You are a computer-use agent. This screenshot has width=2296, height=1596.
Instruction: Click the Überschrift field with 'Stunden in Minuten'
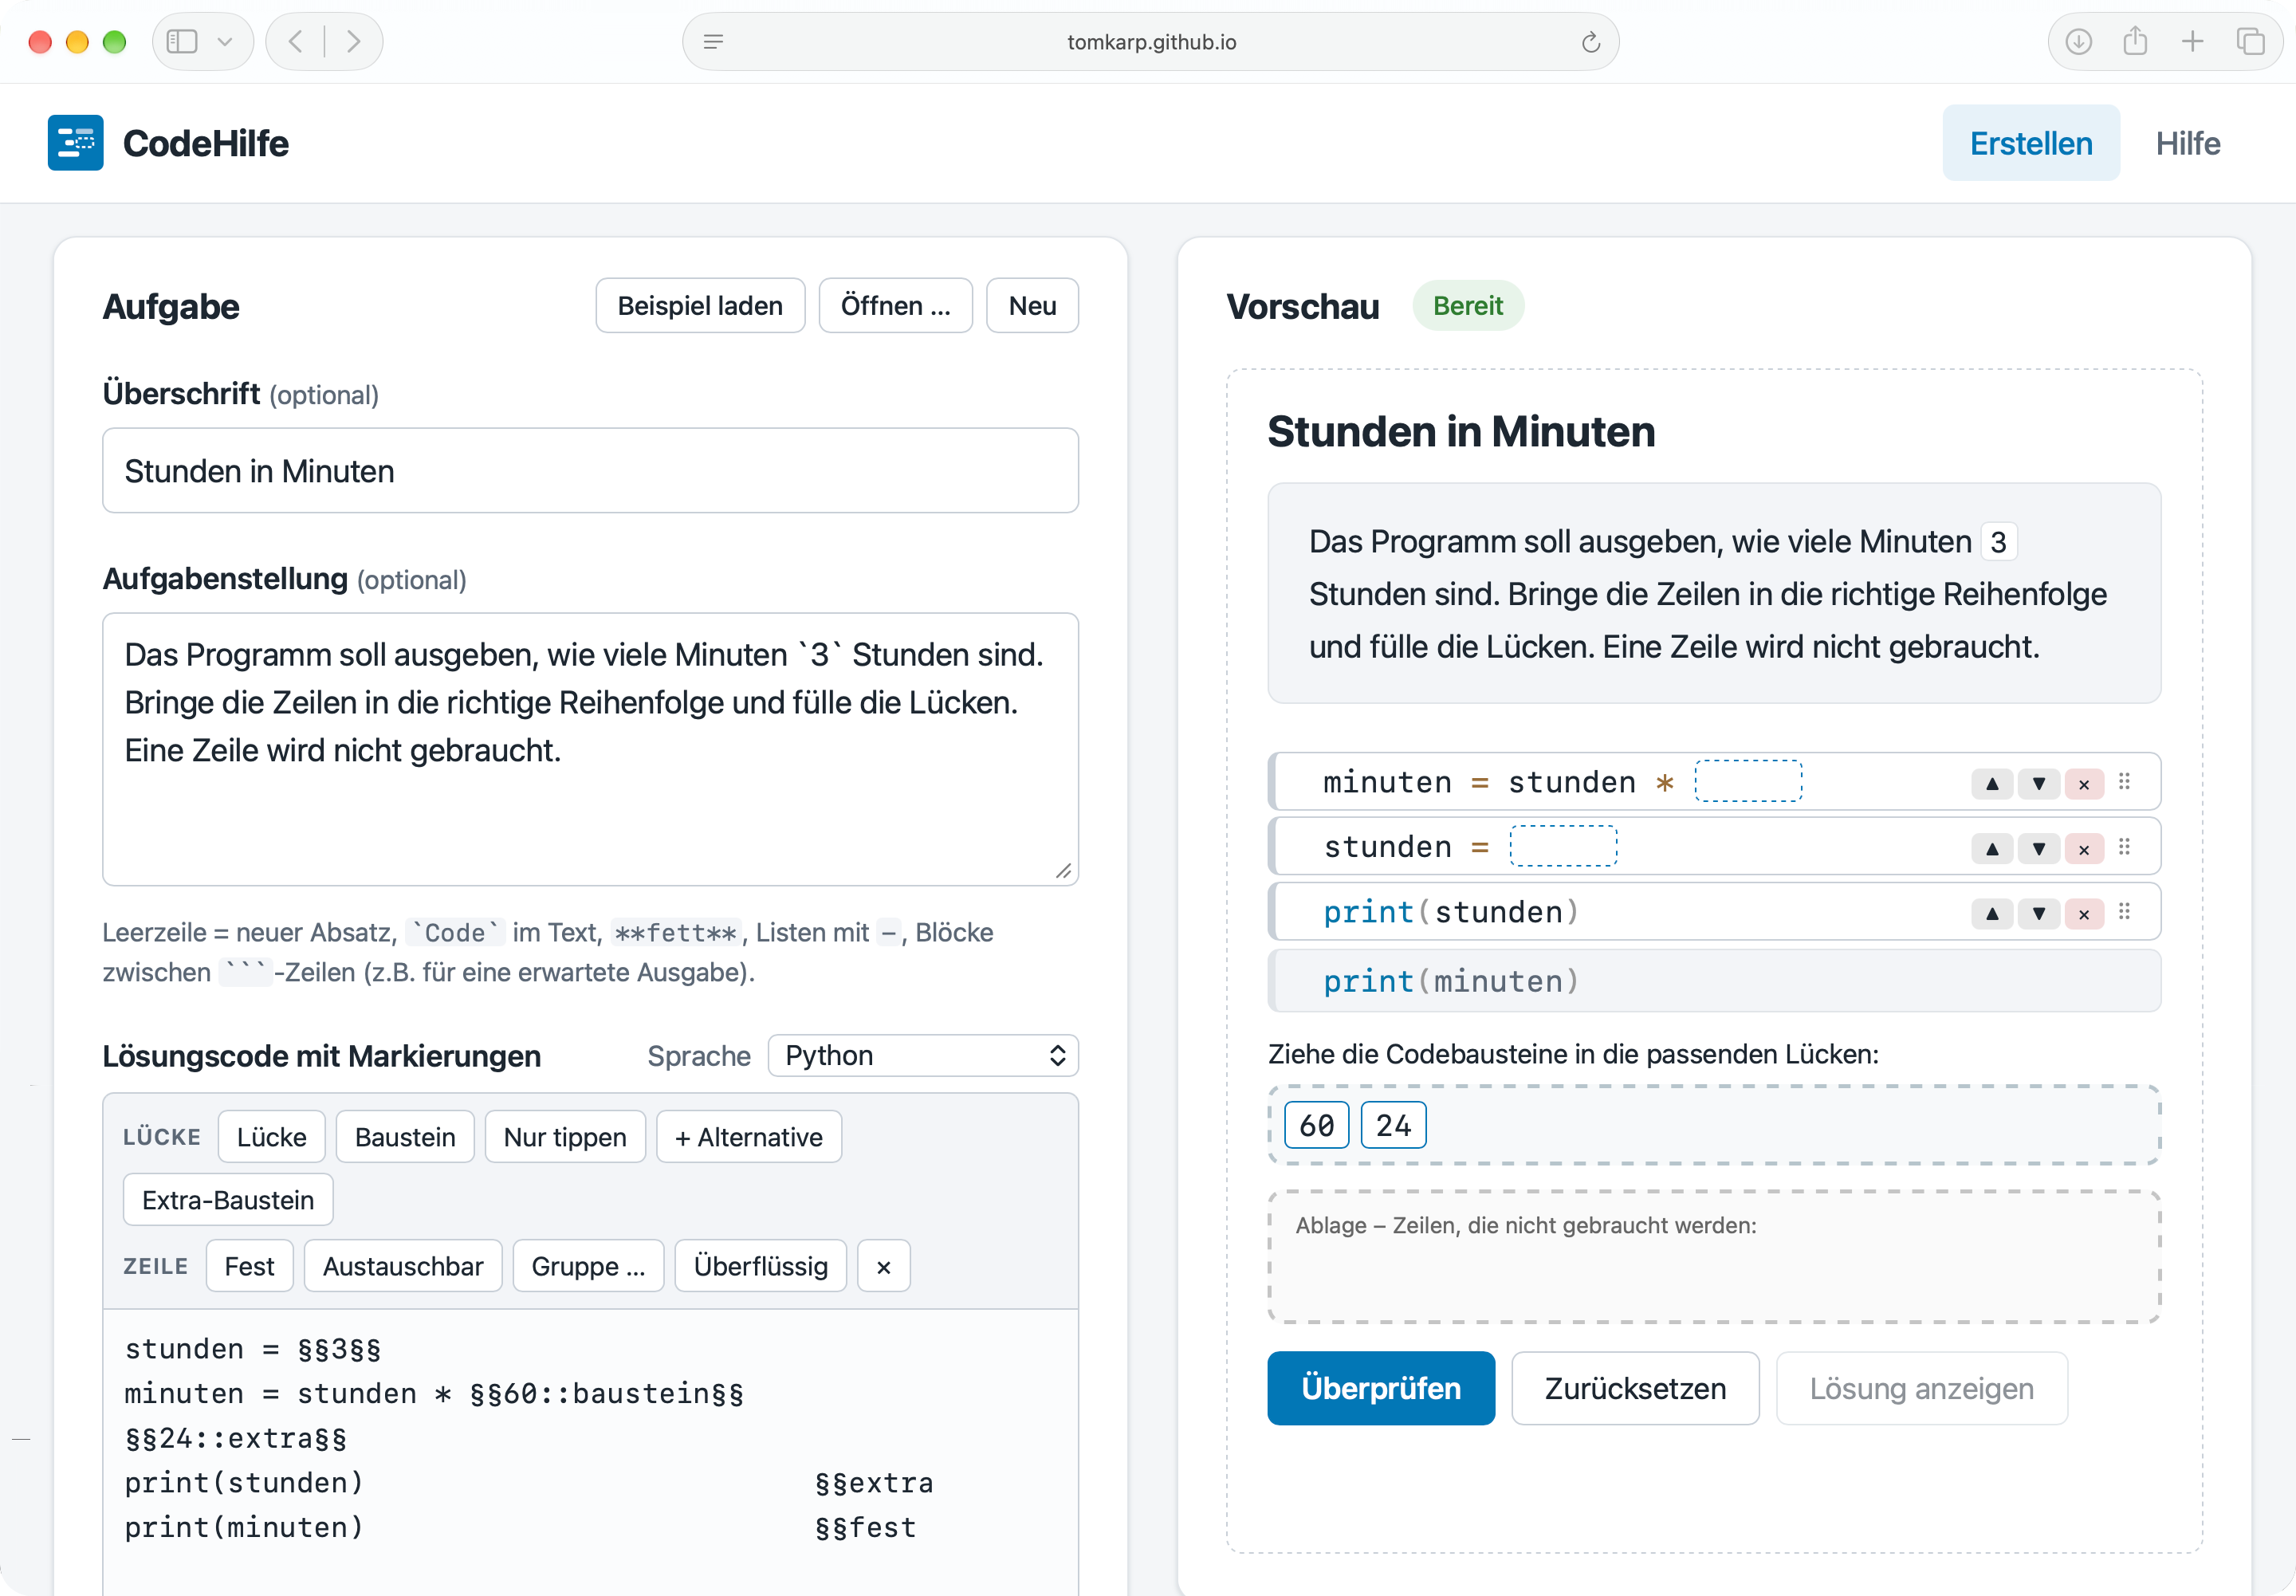(590, 470)
